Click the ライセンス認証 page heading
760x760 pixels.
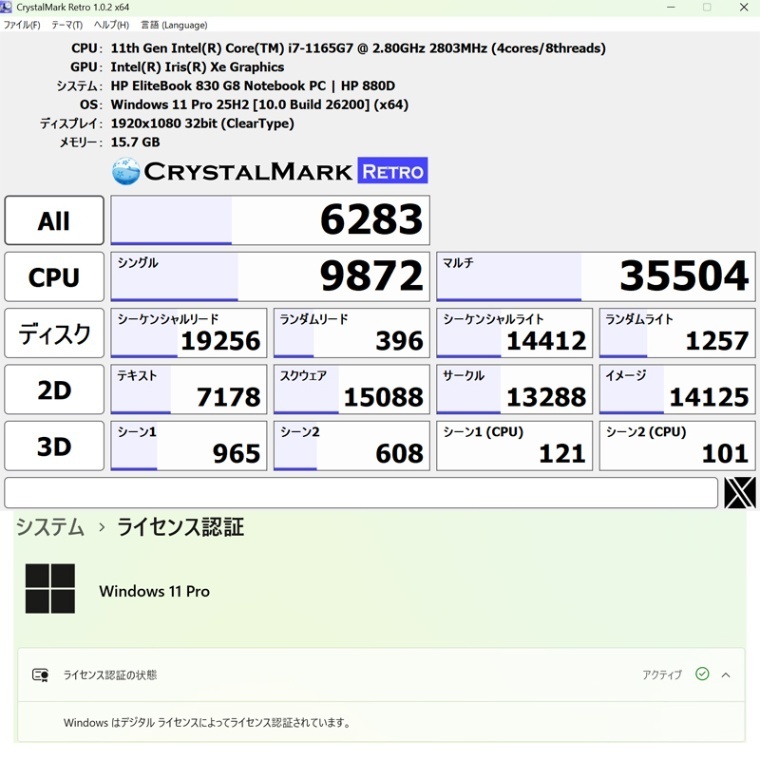[180, 527]
